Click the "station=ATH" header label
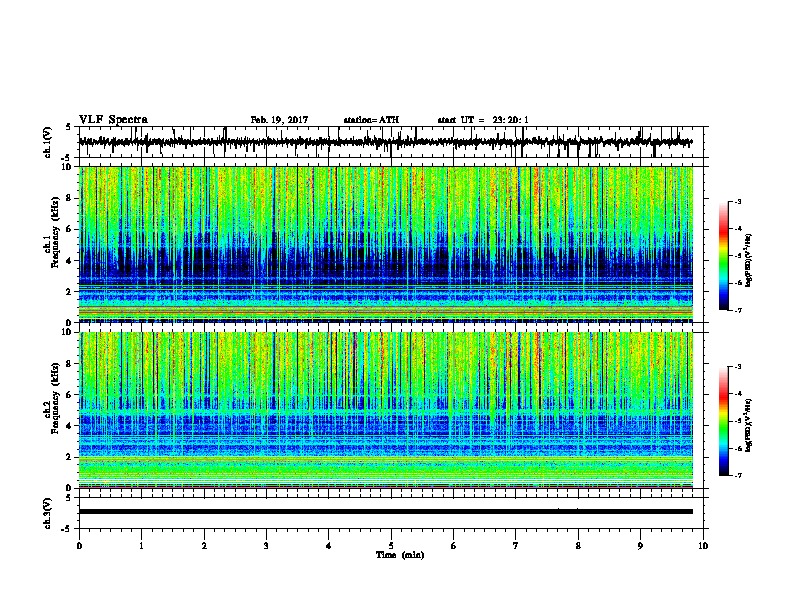 click(371, 120)
